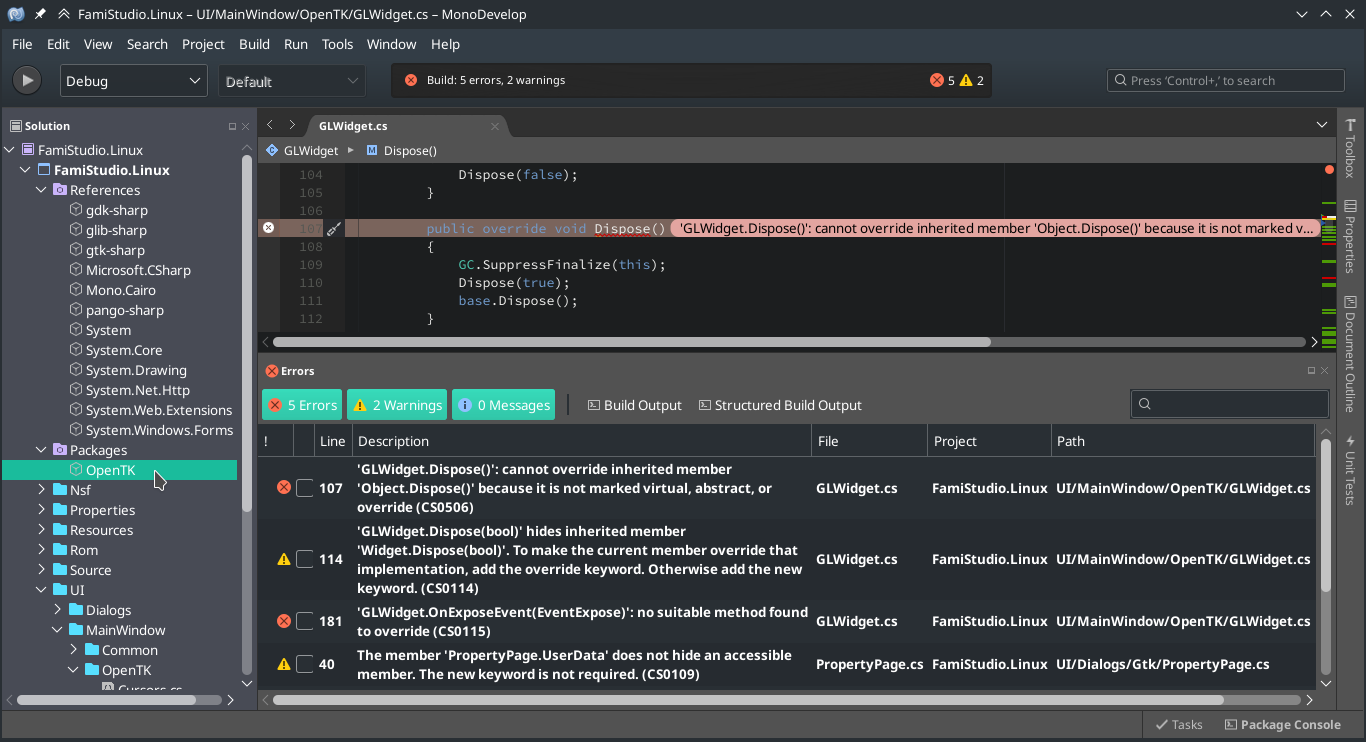Sort errors by the Description column
Screen dimensions: 1366x742
(x=582, y=441)
